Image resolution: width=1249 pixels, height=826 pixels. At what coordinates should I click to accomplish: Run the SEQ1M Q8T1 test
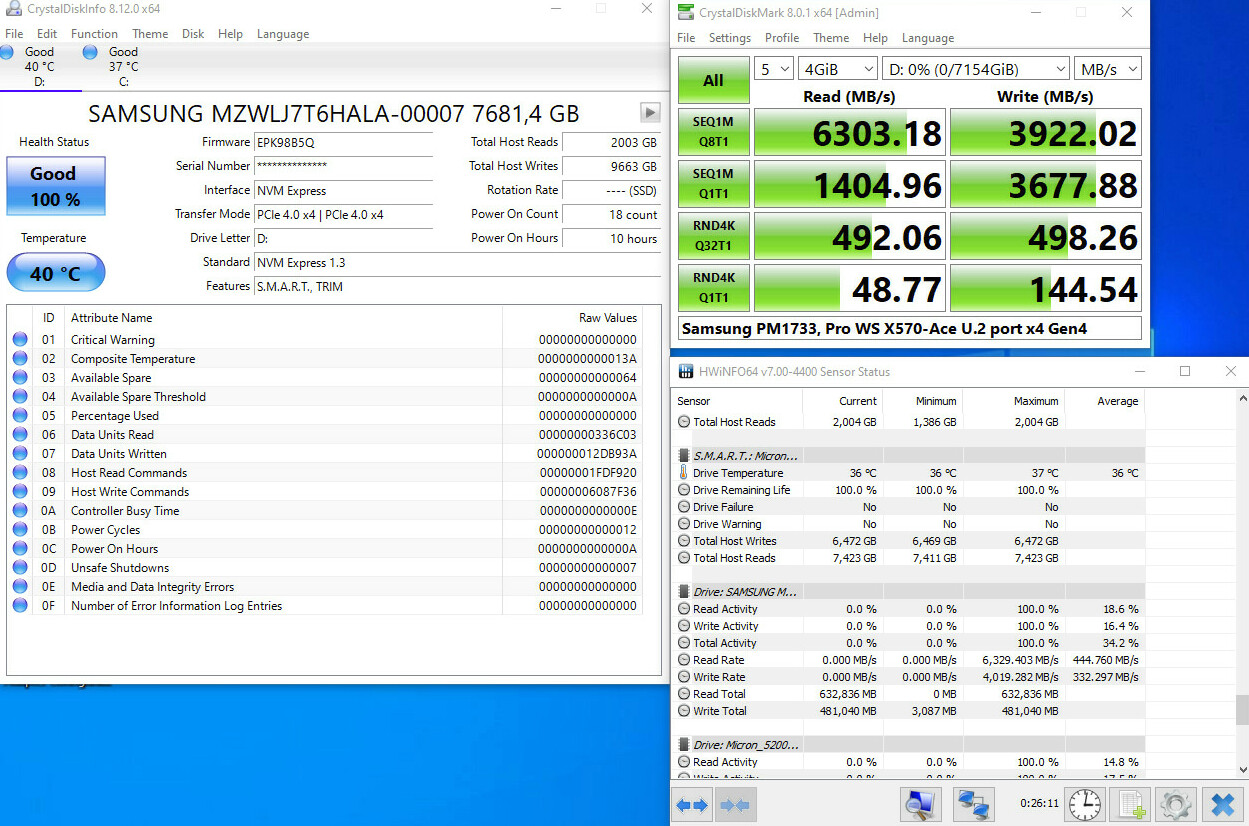[713, 133]
